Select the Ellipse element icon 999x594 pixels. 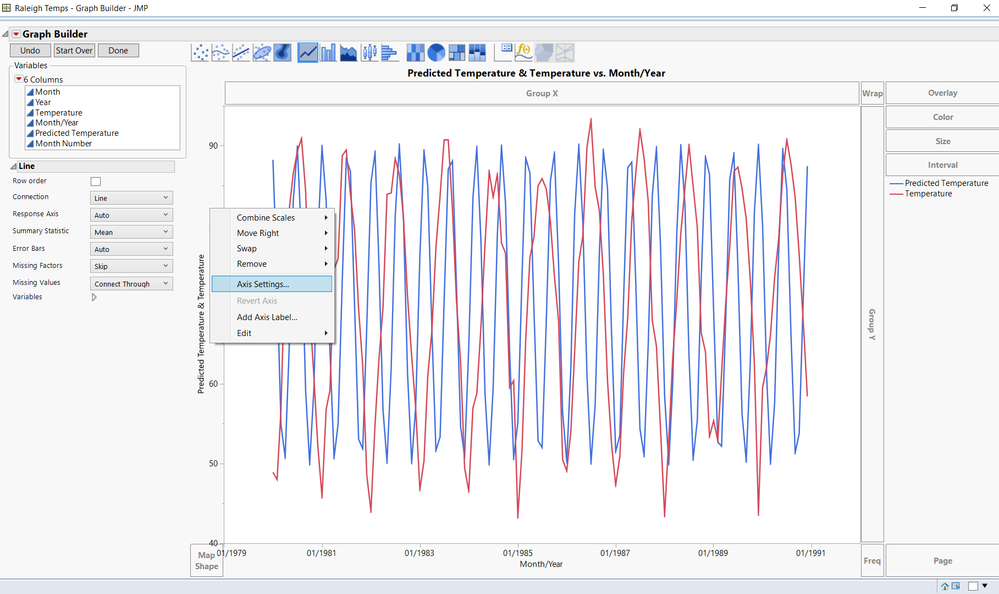click(262, 52)
